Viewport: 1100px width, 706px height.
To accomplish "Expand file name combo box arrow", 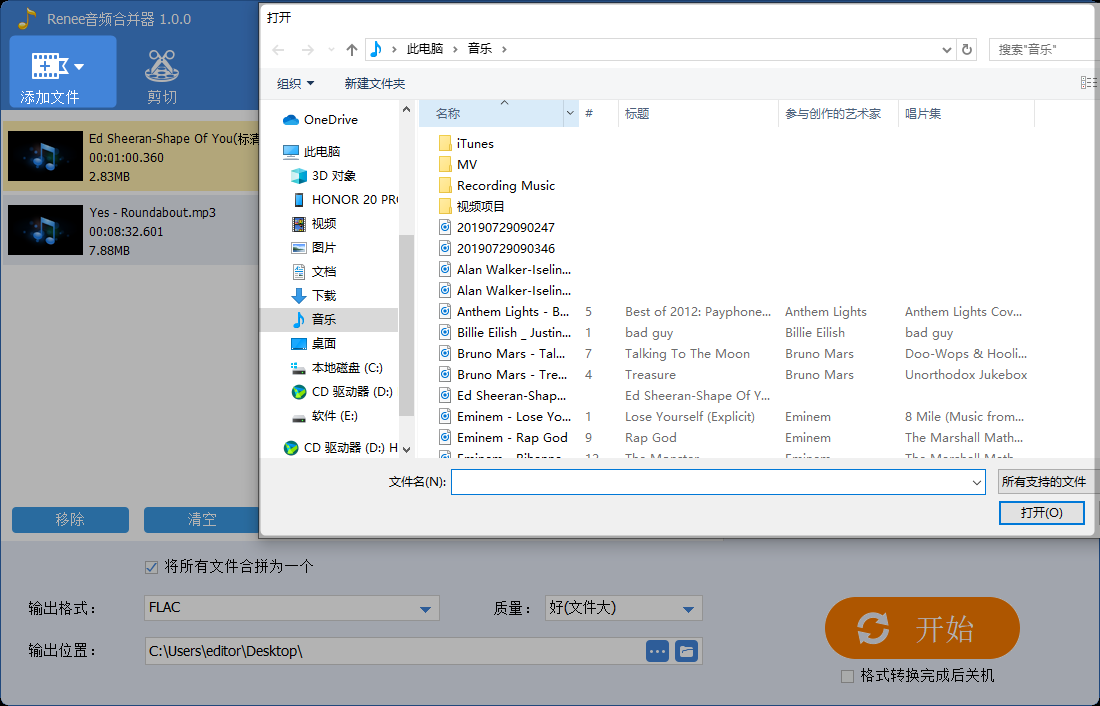I will (x=977, y=482).
